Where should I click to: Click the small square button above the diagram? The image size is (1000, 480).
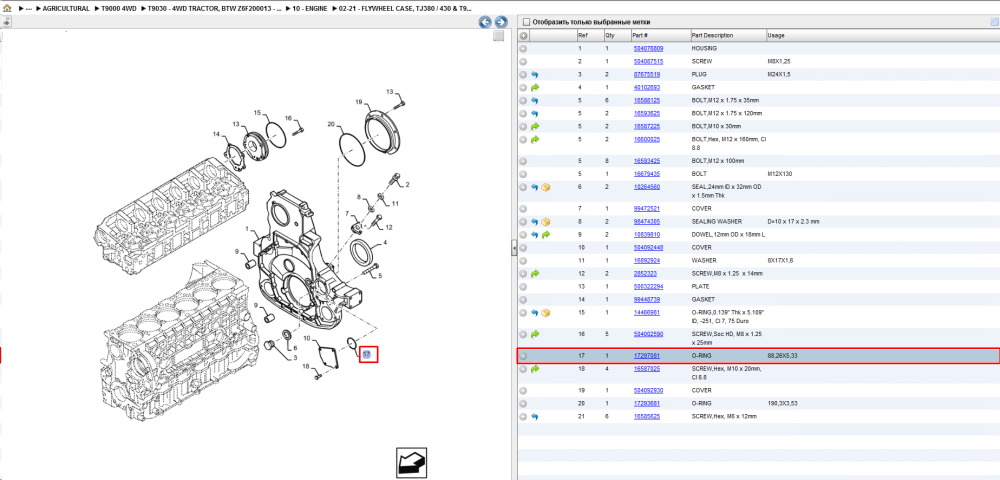[x=499, y=36]
